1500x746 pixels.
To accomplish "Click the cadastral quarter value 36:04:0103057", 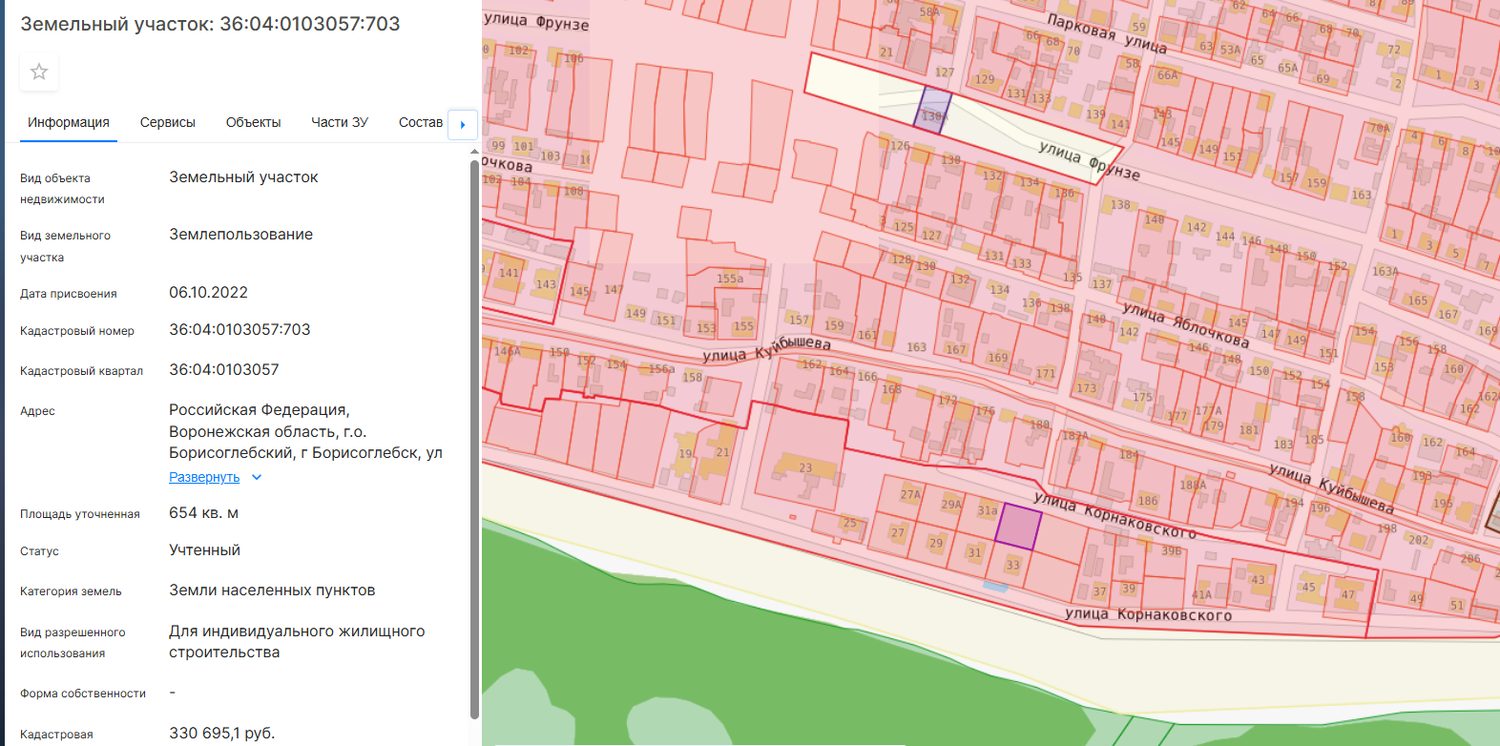I will [x=224, y=369].
